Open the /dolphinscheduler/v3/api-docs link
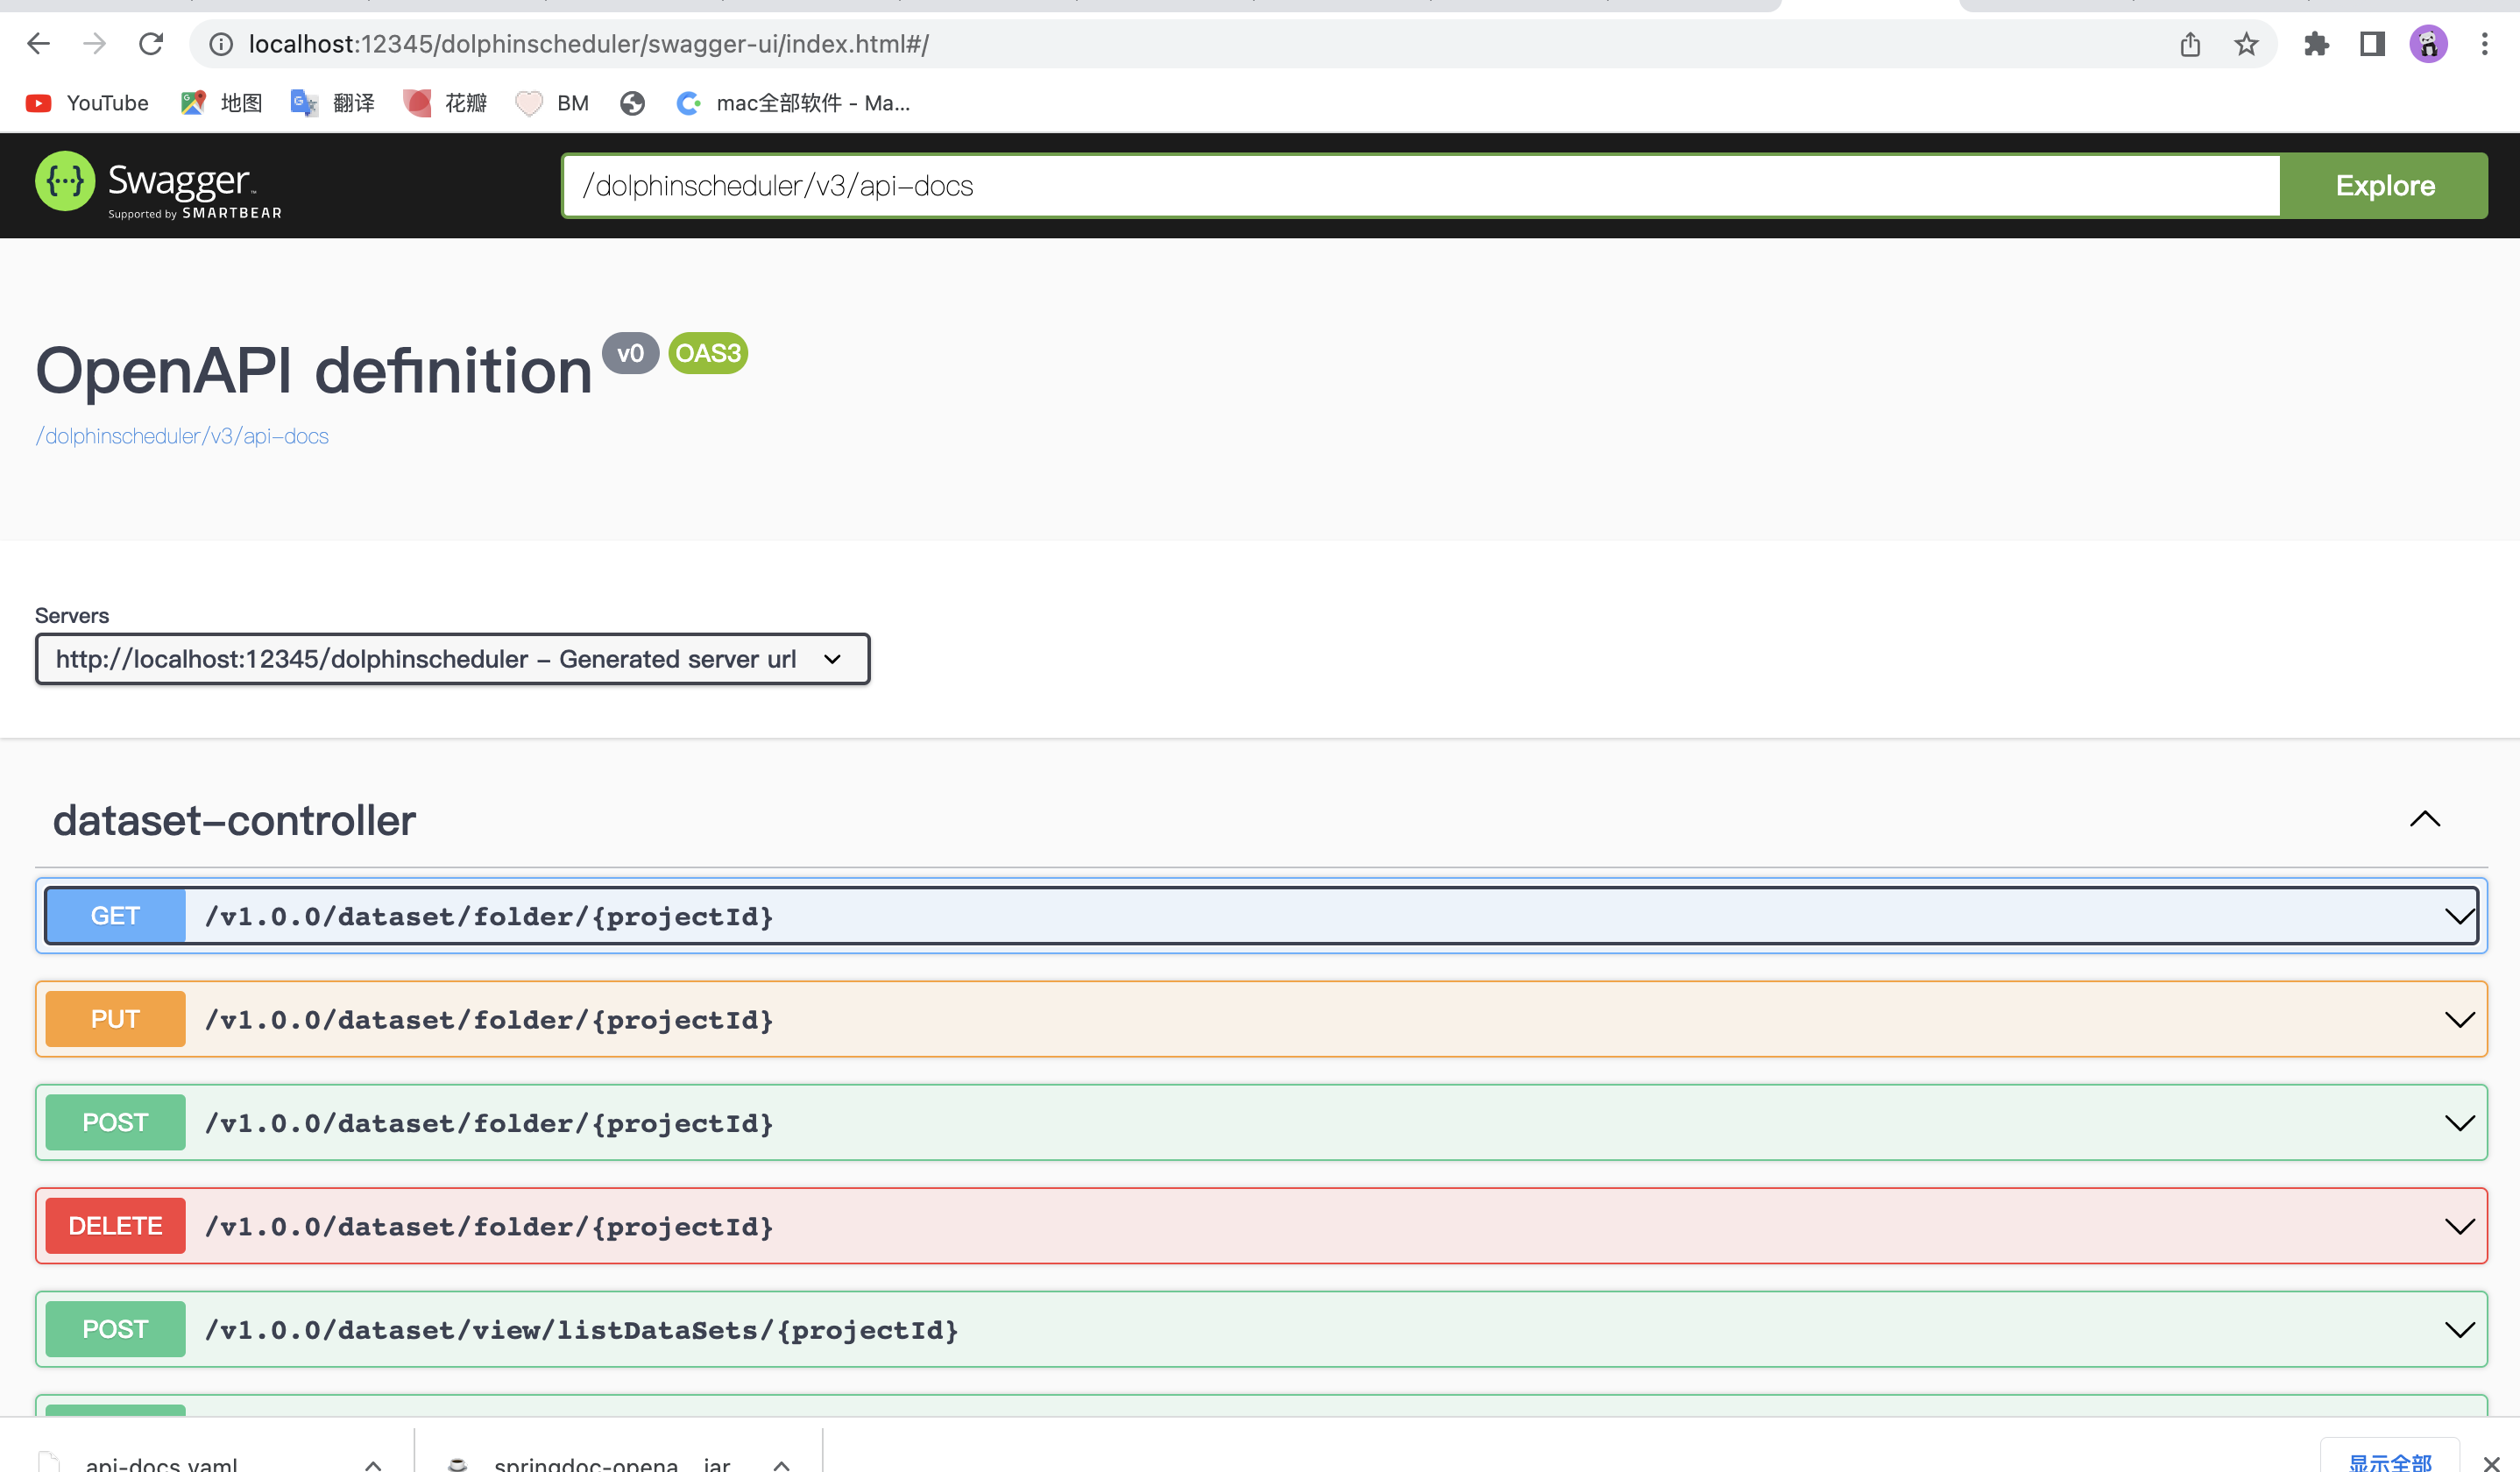Image resolution: width=2520 pixels, height=1472 pixels. (x=182, y=436)
